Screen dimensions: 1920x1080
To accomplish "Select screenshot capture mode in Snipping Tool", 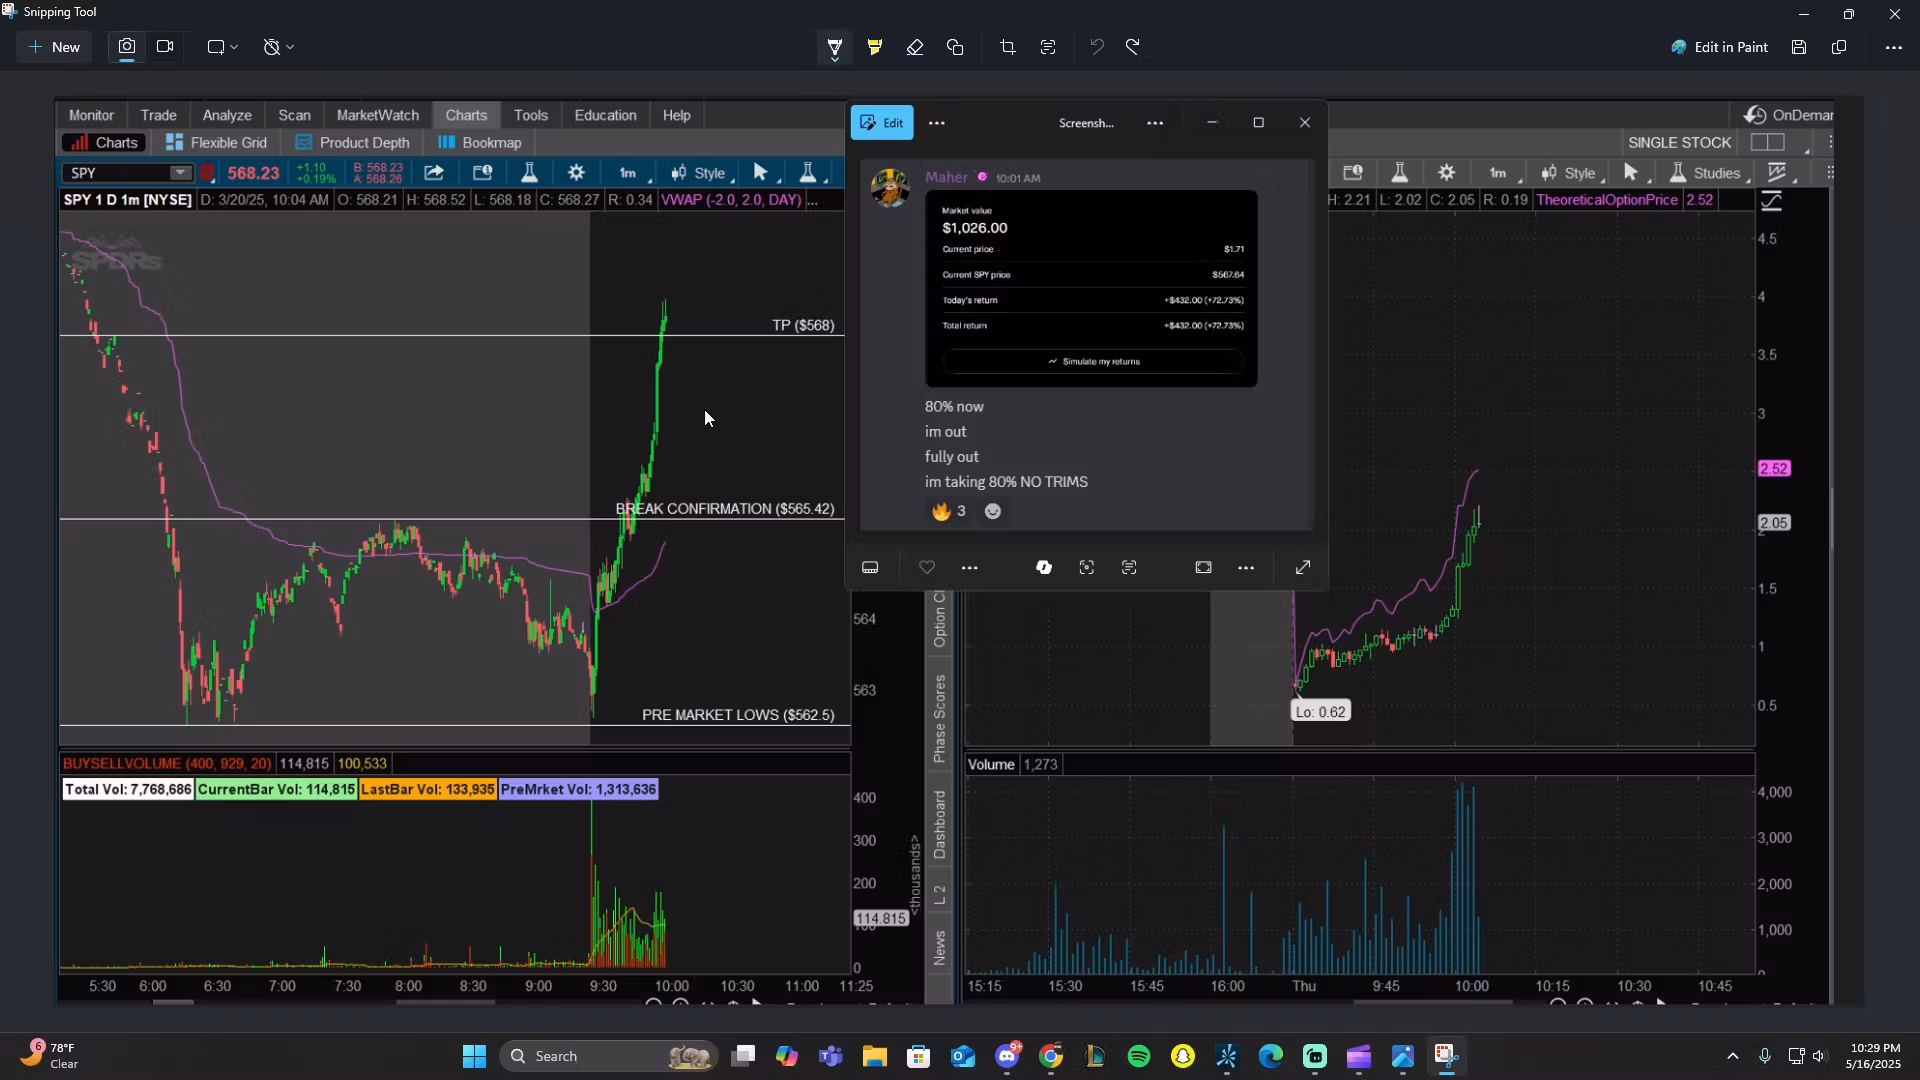I will [126, 46].
